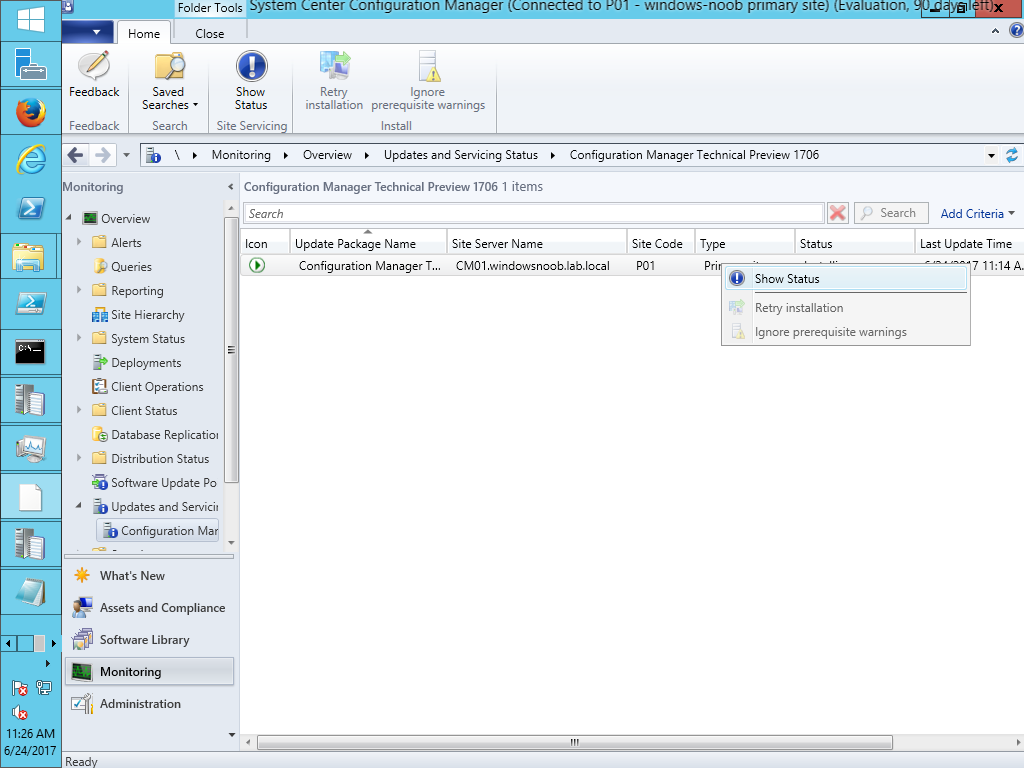The height and width of the screenshot is (768, 1024).
Task: Open File Explorer from the taskbar
Action: pyautogui.click(x=31, y=256)
